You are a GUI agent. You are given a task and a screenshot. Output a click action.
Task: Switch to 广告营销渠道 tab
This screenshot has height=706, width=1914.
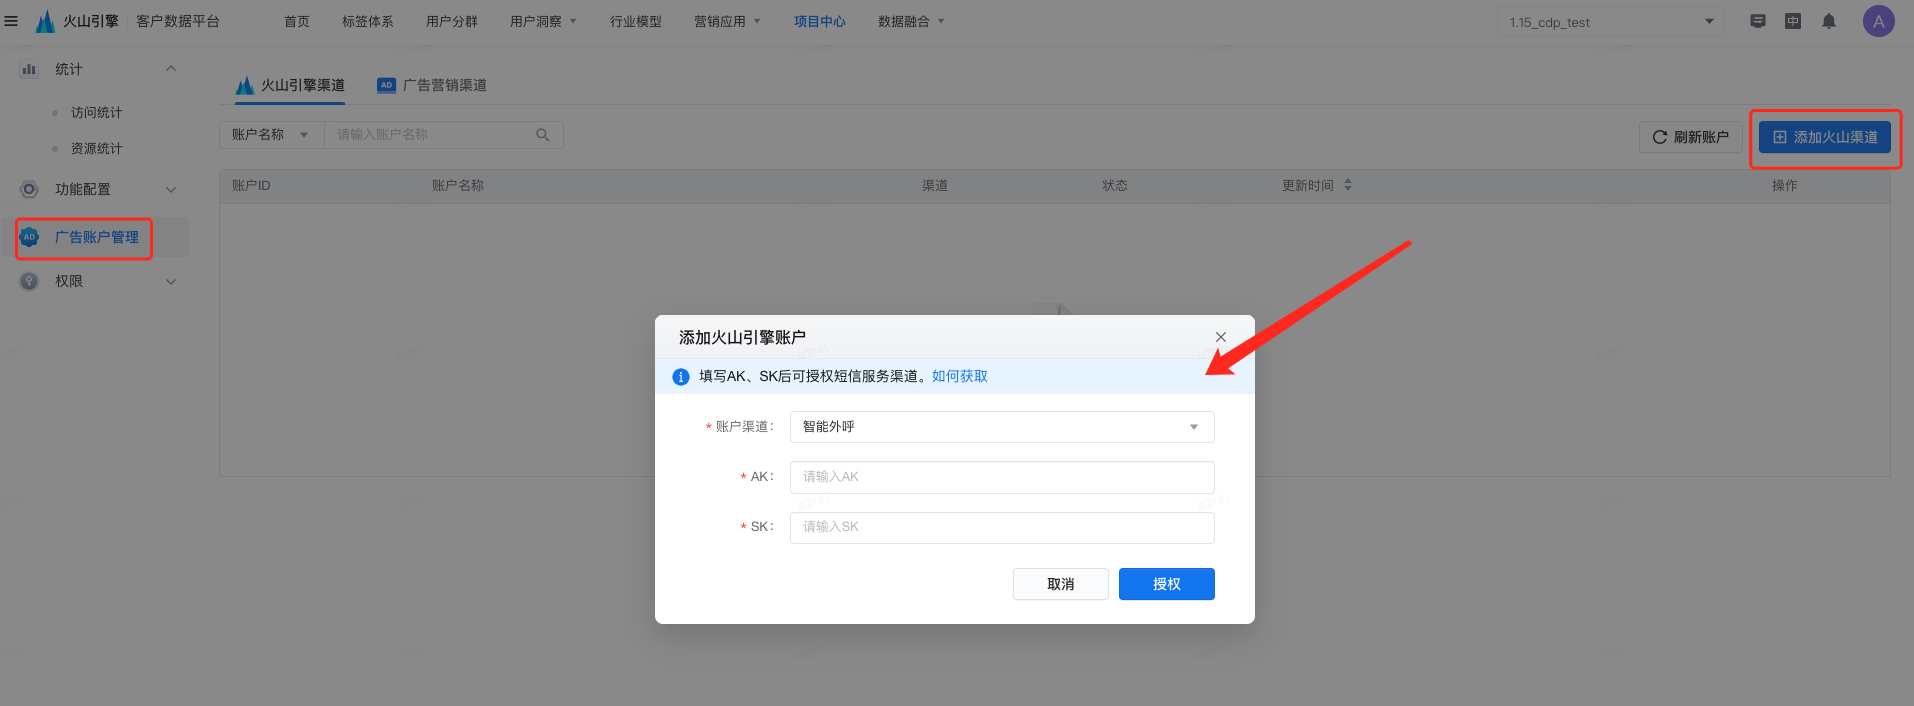(432, 85)
